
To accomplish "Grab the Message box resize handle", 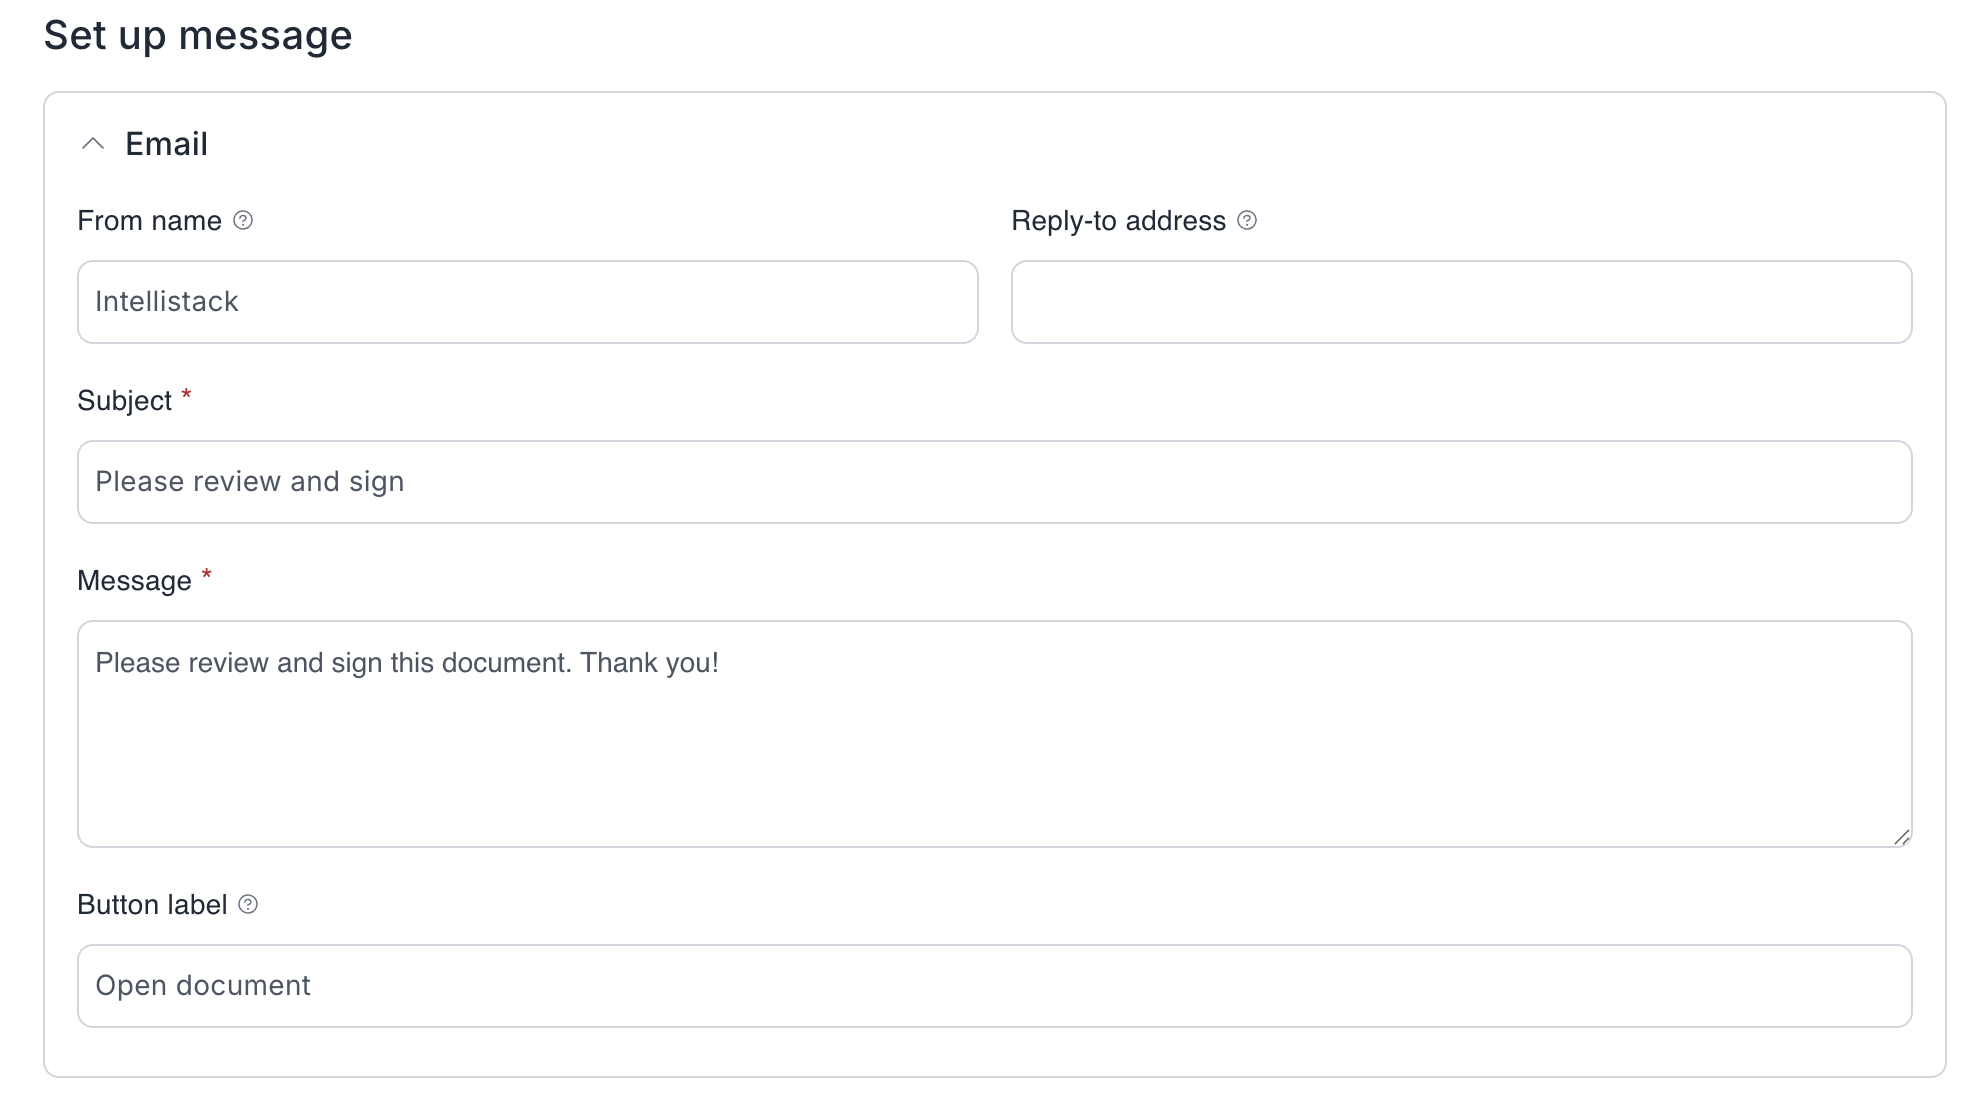I will [x=1901, y=837].
